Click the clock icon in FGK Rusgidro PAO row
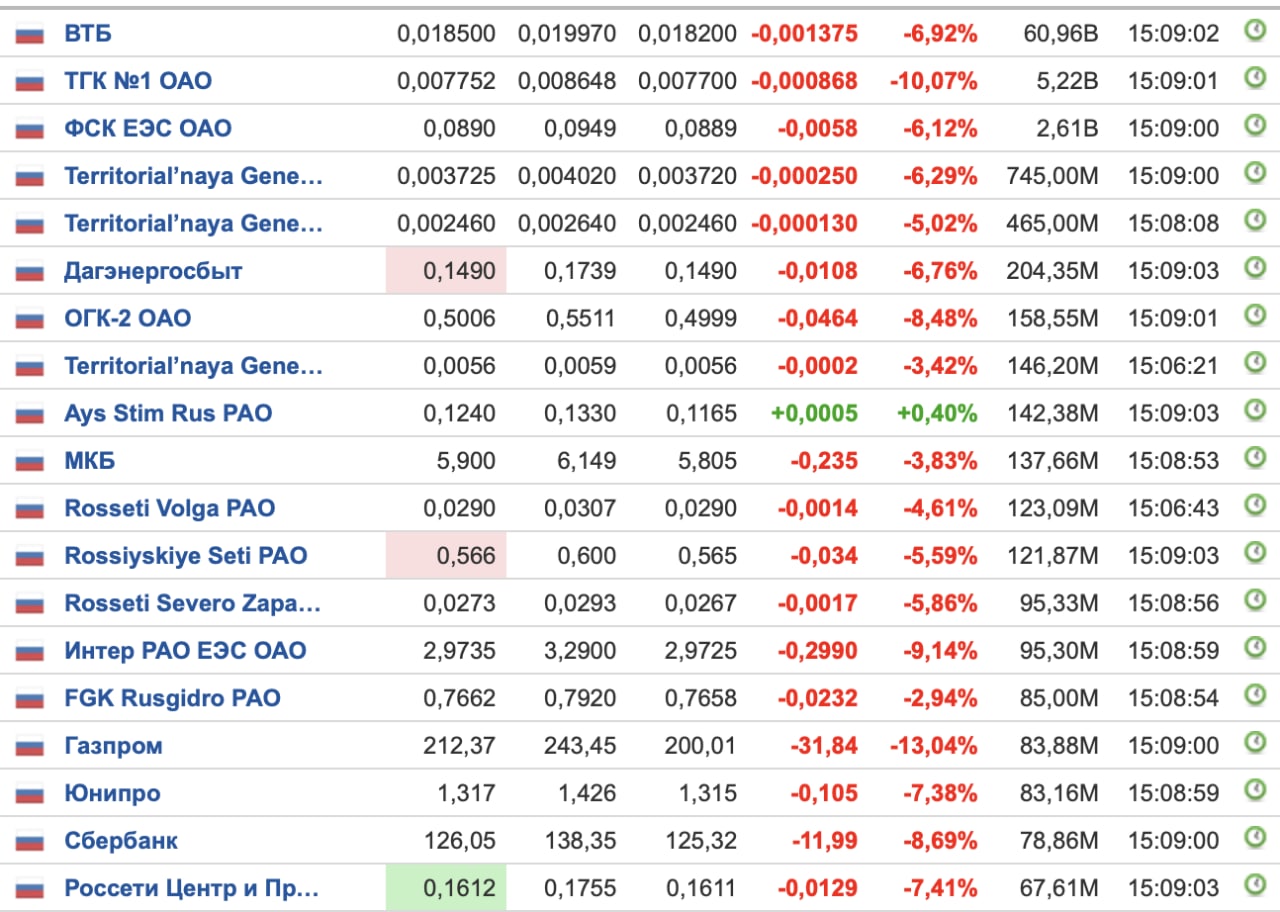This screenshot has width=1280, height=912. click(x=1254, y=695)
